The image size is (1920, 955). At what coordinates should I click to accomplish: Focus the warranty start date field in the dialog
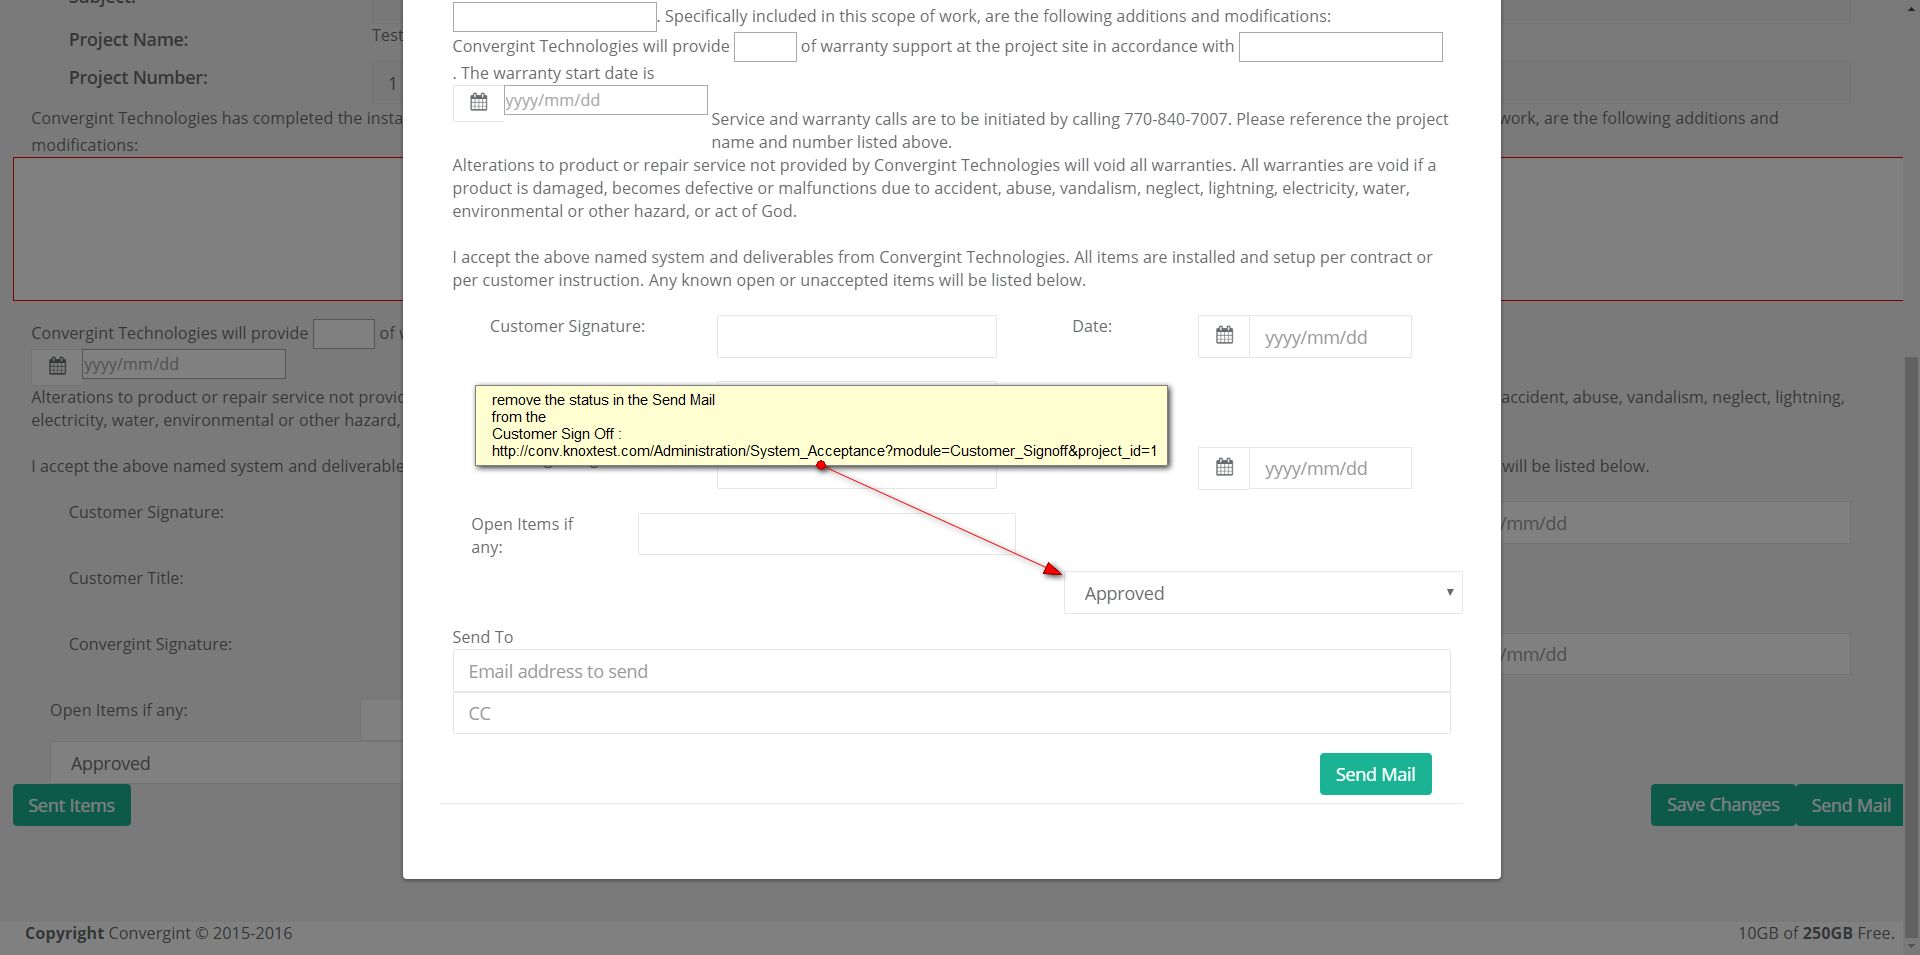pyautogui.click(x=605, y=100)
